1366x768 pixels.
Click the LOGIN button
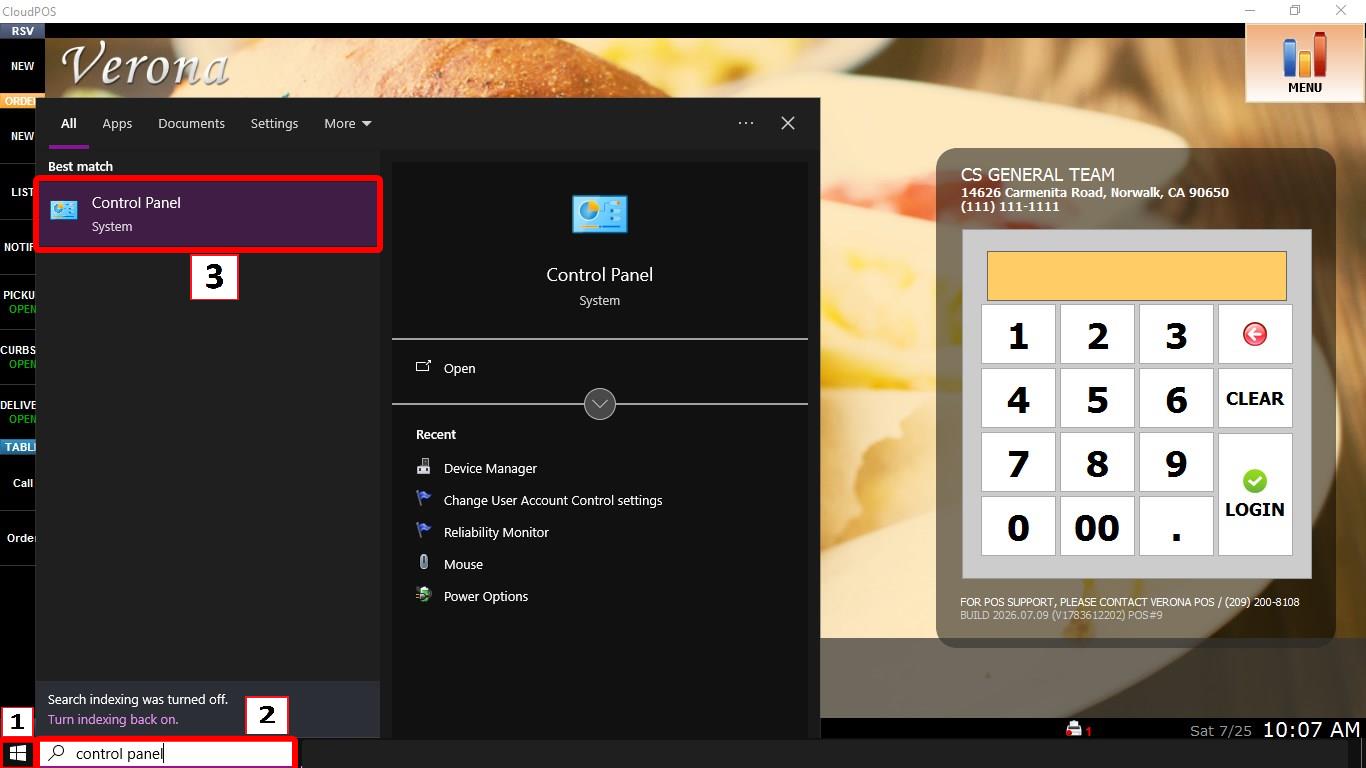coord(1255,494)
